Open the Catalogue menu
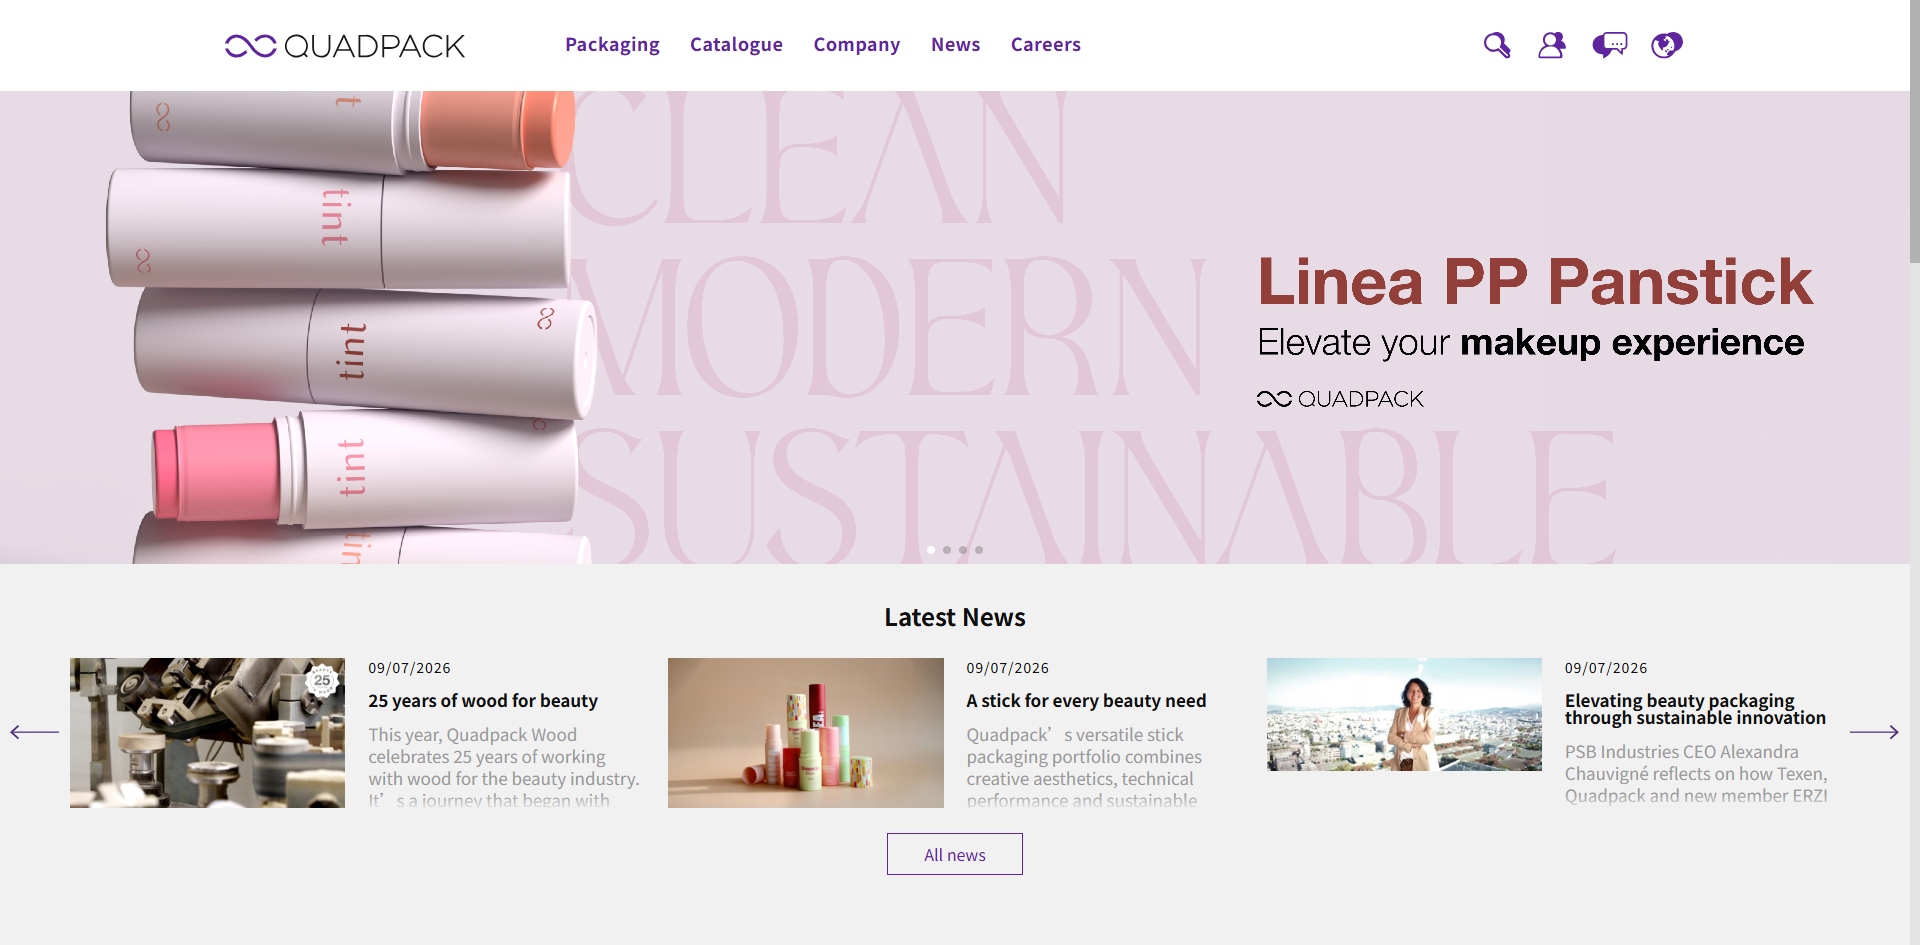1920x945 pixels. [x=736, y=45]
